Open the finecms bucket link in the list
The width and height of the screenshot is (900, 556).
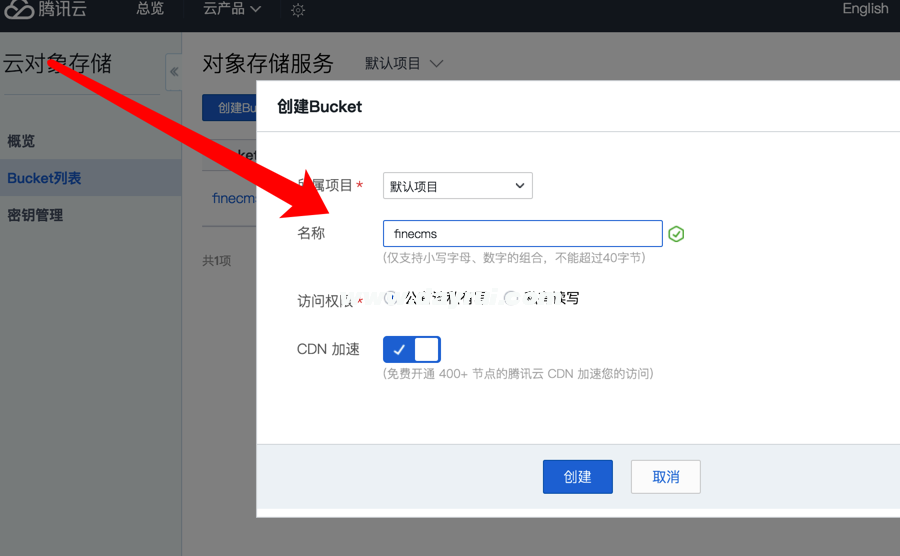click(x=234, y=198)
